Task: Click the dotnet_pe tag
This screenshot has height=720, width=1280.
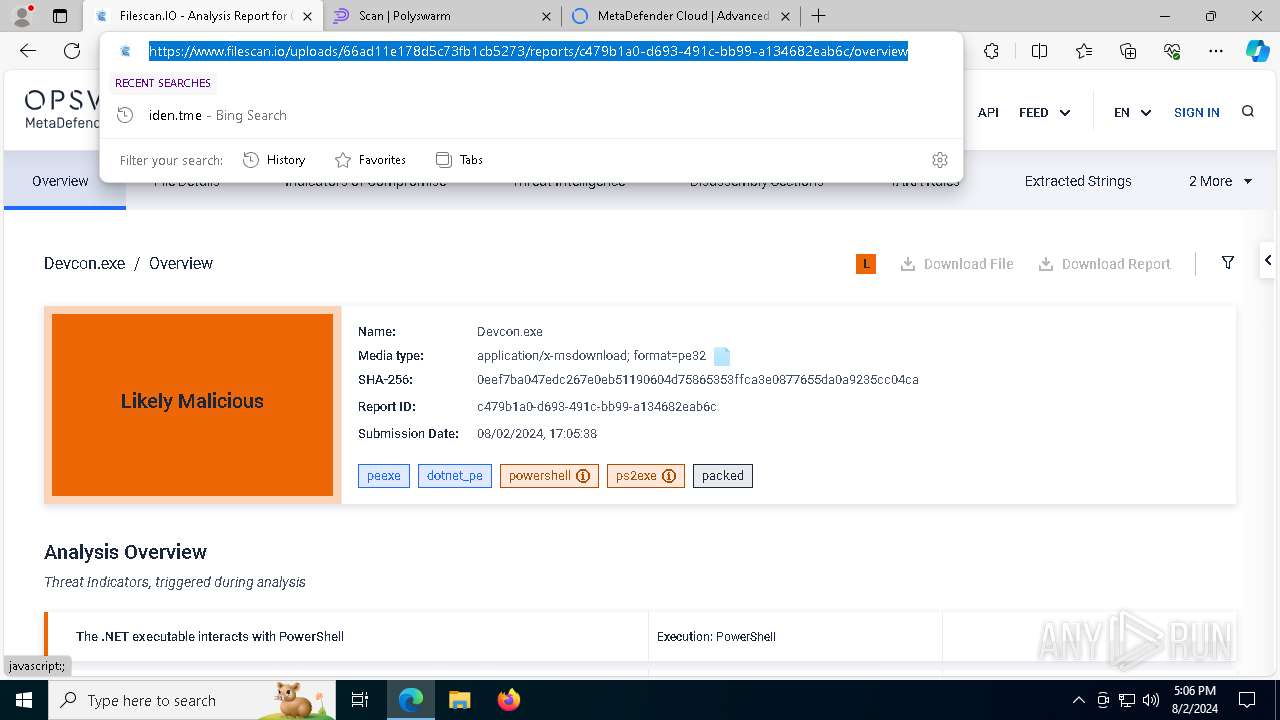Action: 455,476
